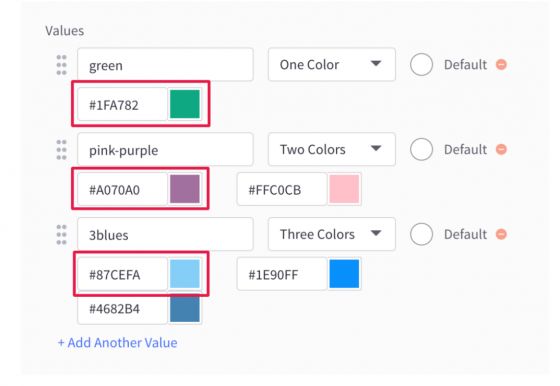Click the purple #A070A0 color swatch
The width and height of the screenshot is (560, 386).
click(x=185, y=189)
